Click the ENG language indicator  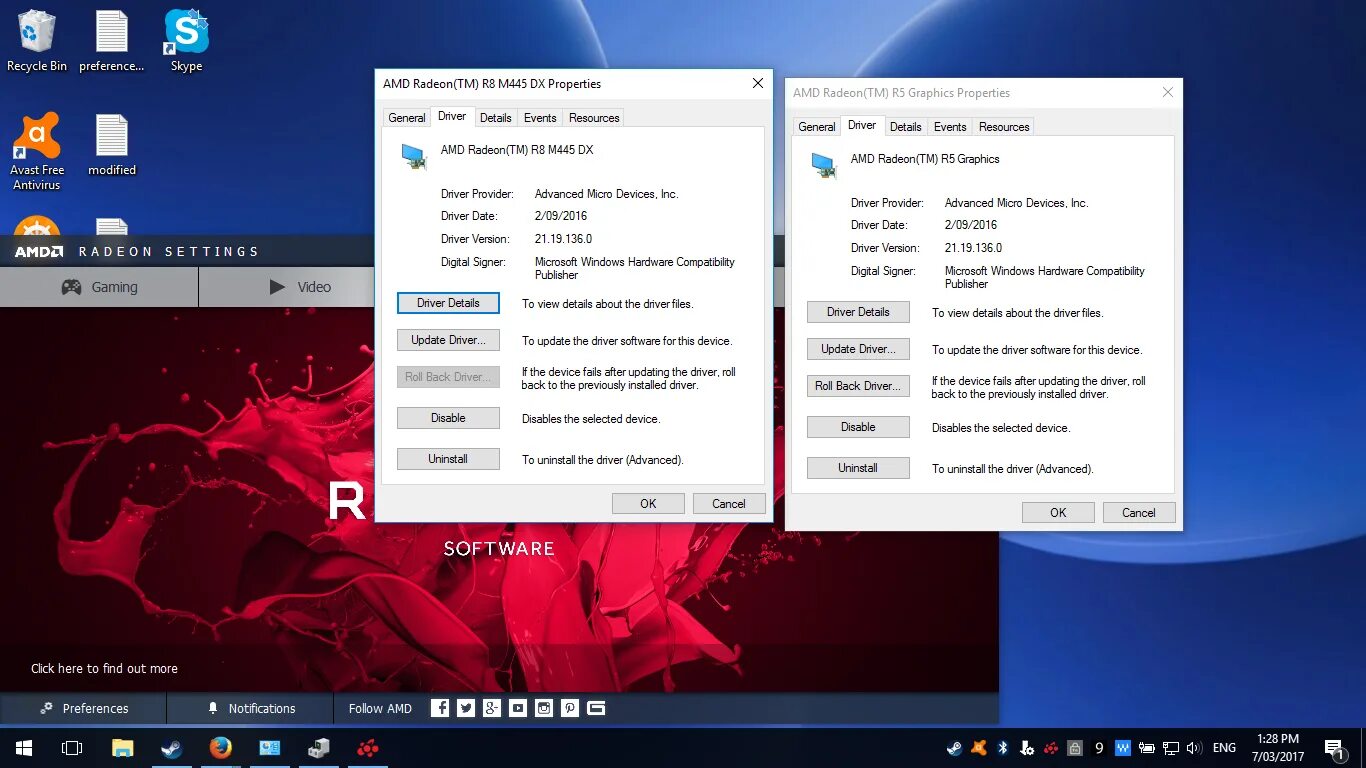coord(1224,748)
